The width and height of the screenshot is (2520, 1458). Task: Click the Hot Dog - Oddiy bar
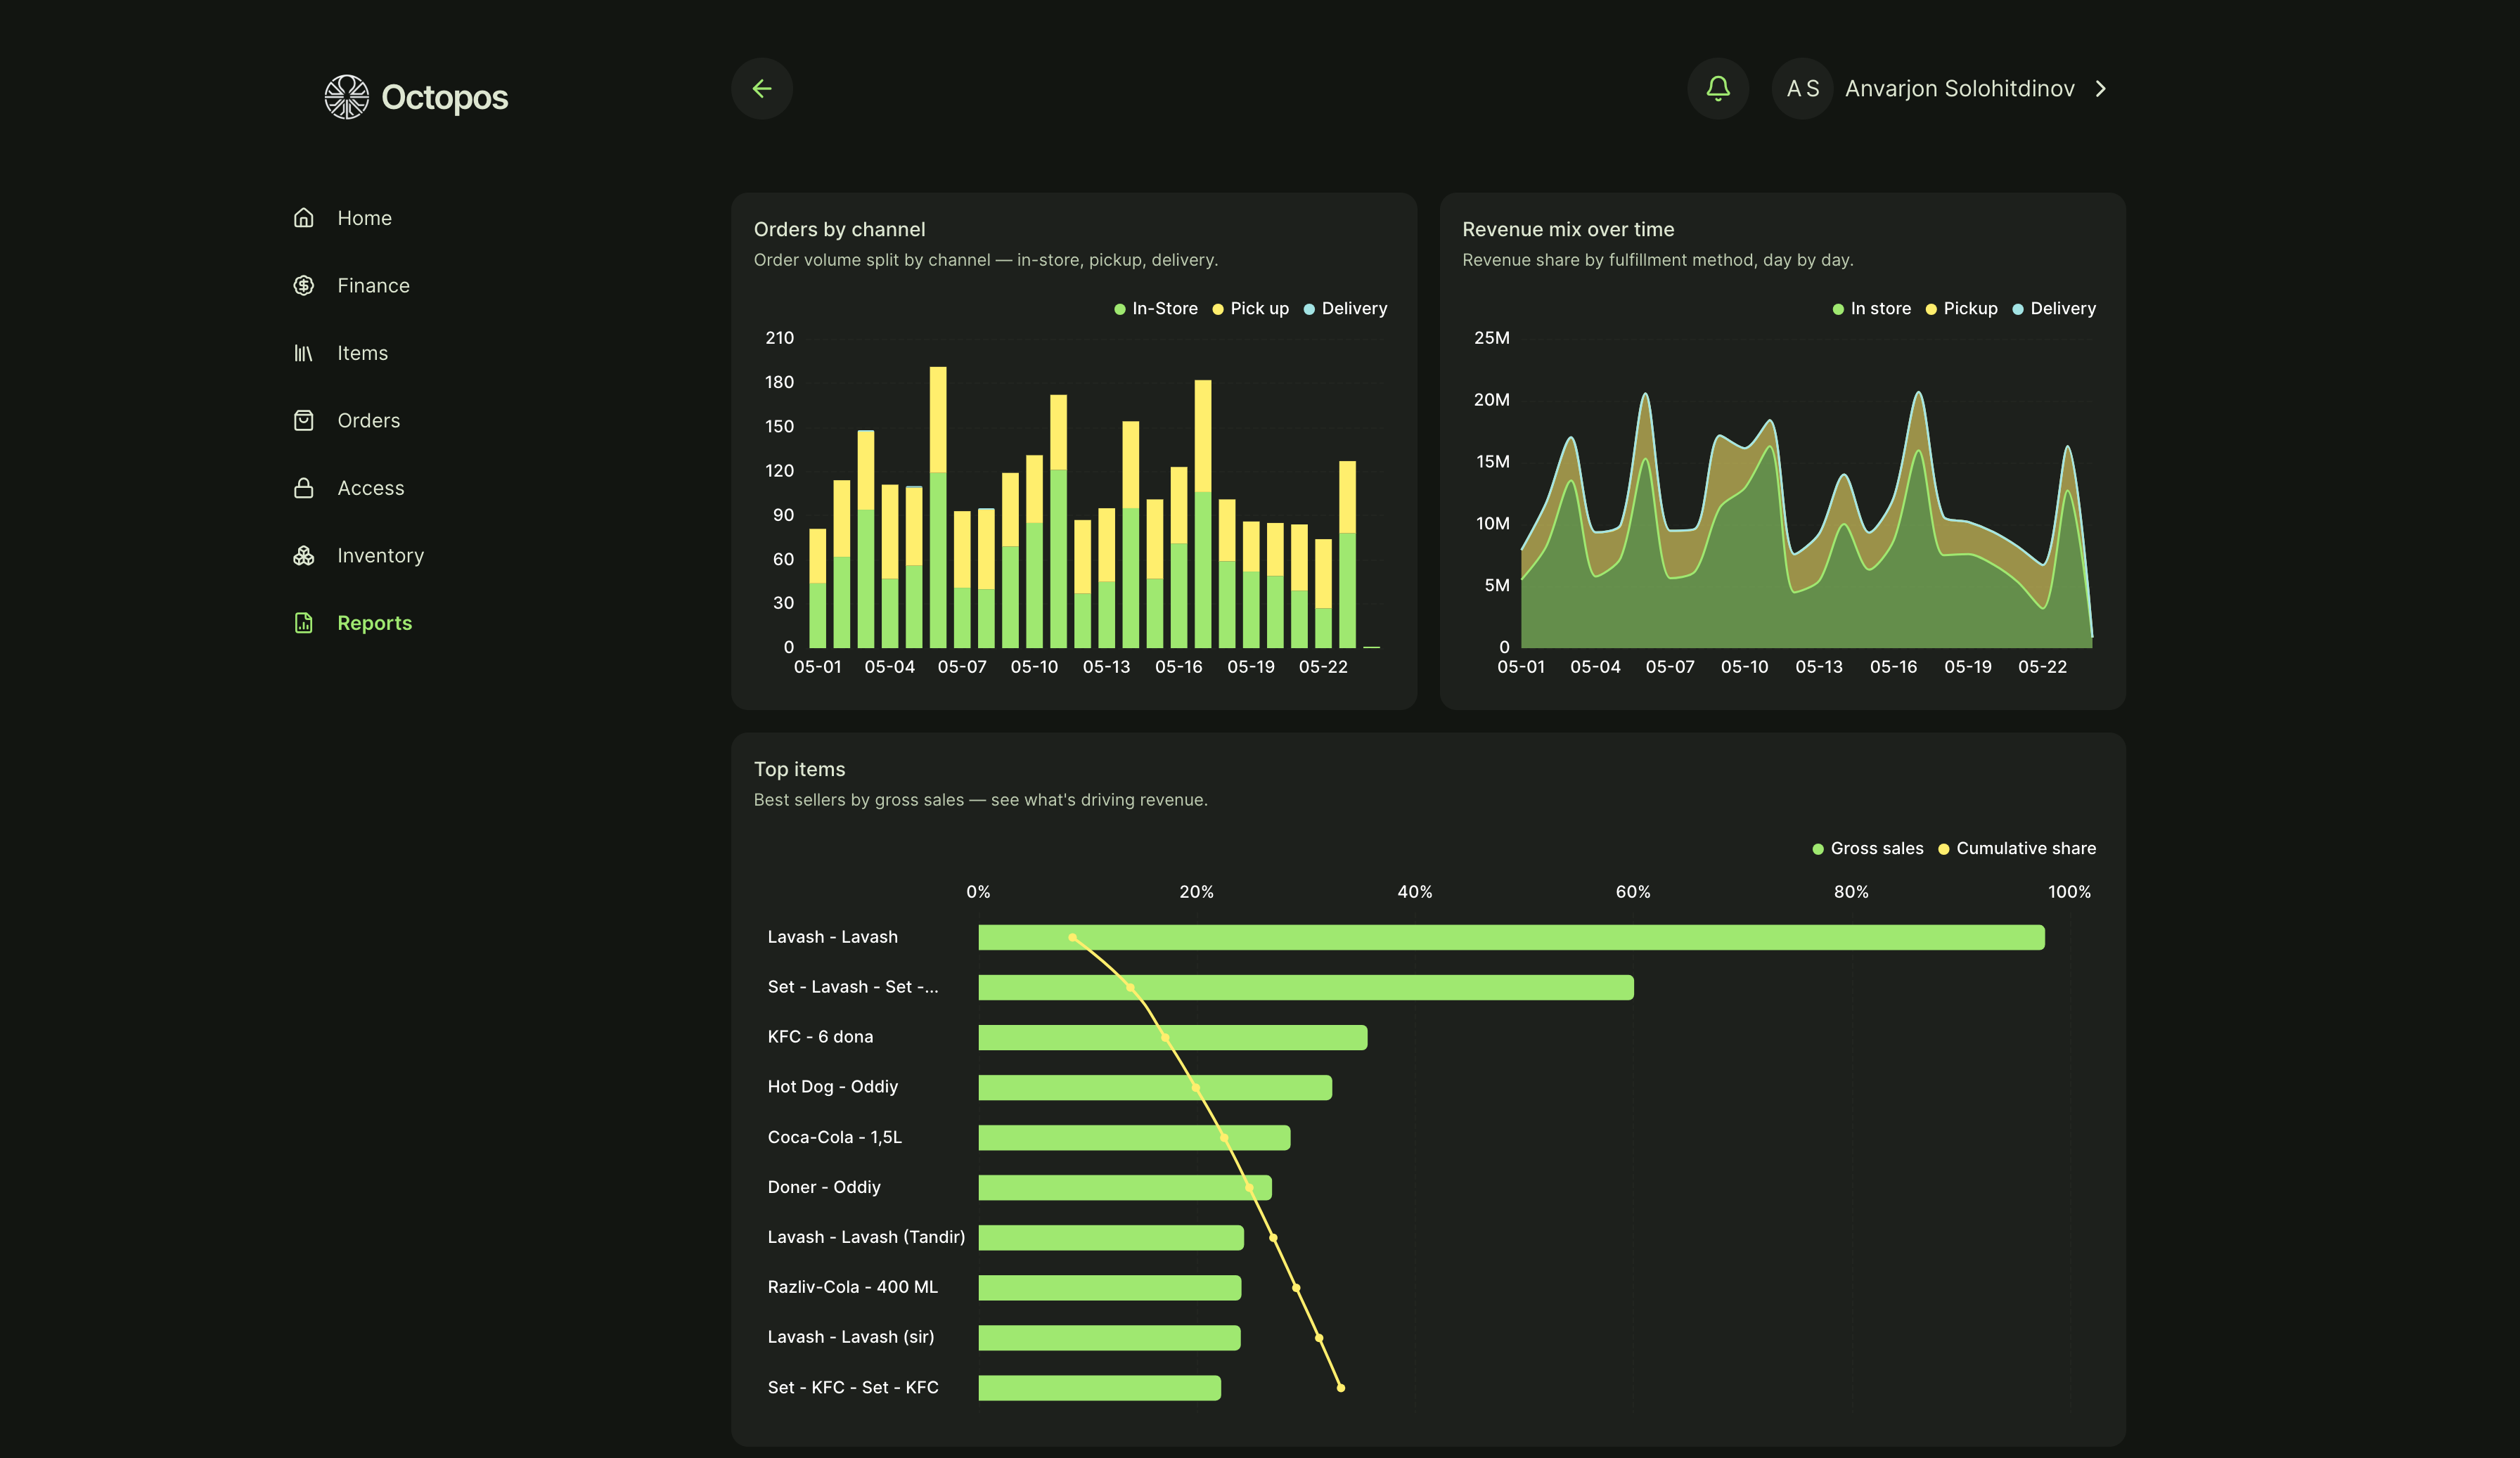[x=1155, y=1087]
